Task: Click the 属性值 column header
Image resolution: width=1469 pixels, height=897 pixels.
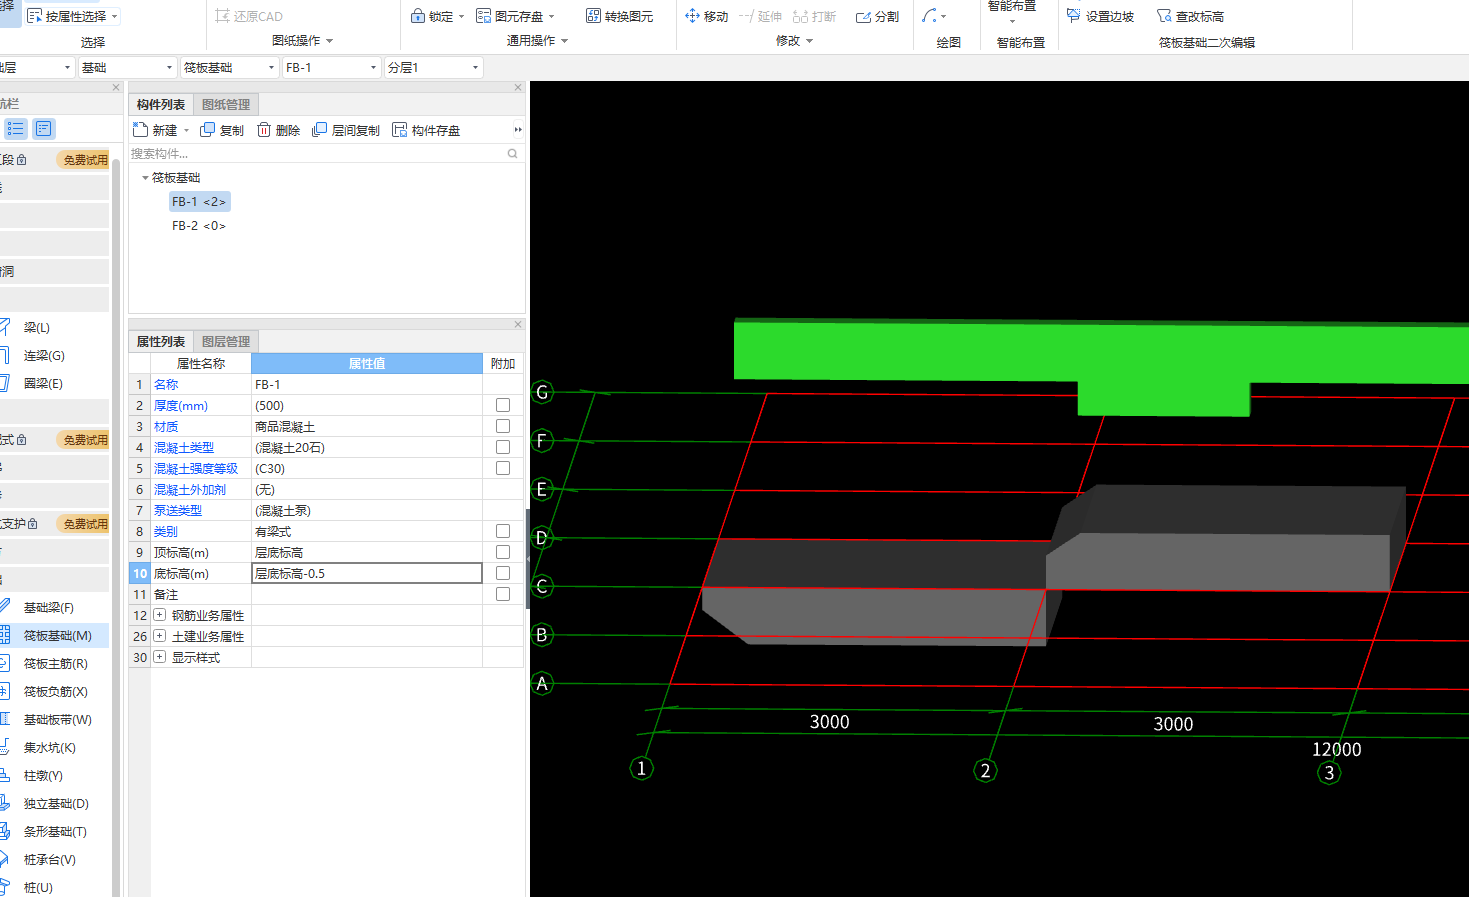Action: [x=366, y=363]
